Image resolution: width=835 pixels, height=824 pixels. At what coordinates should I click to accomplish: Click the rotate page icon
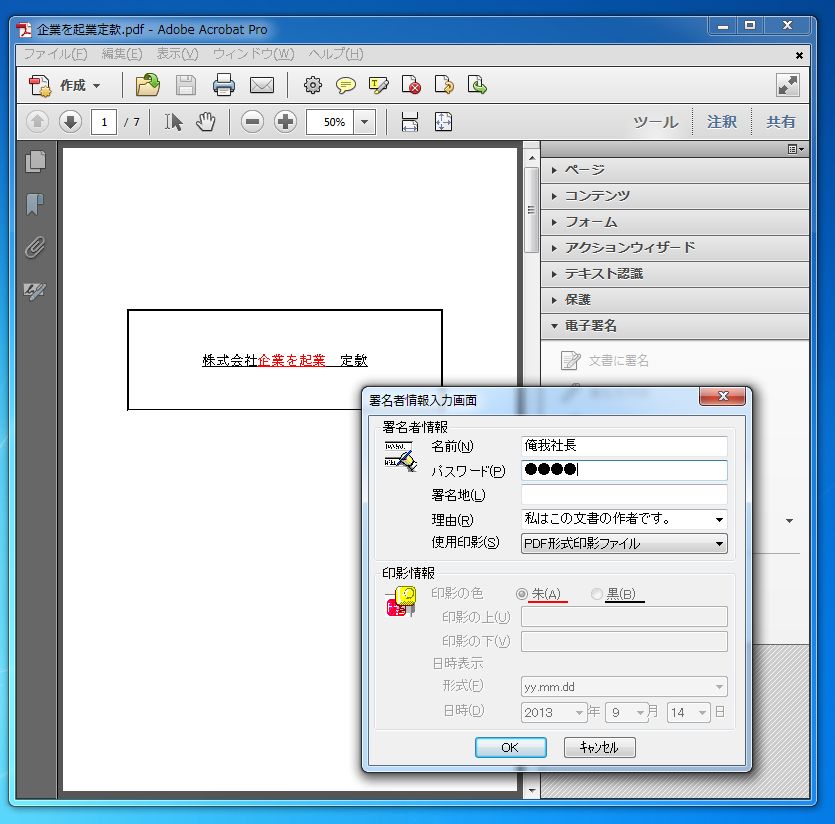[x=444, y=85]
